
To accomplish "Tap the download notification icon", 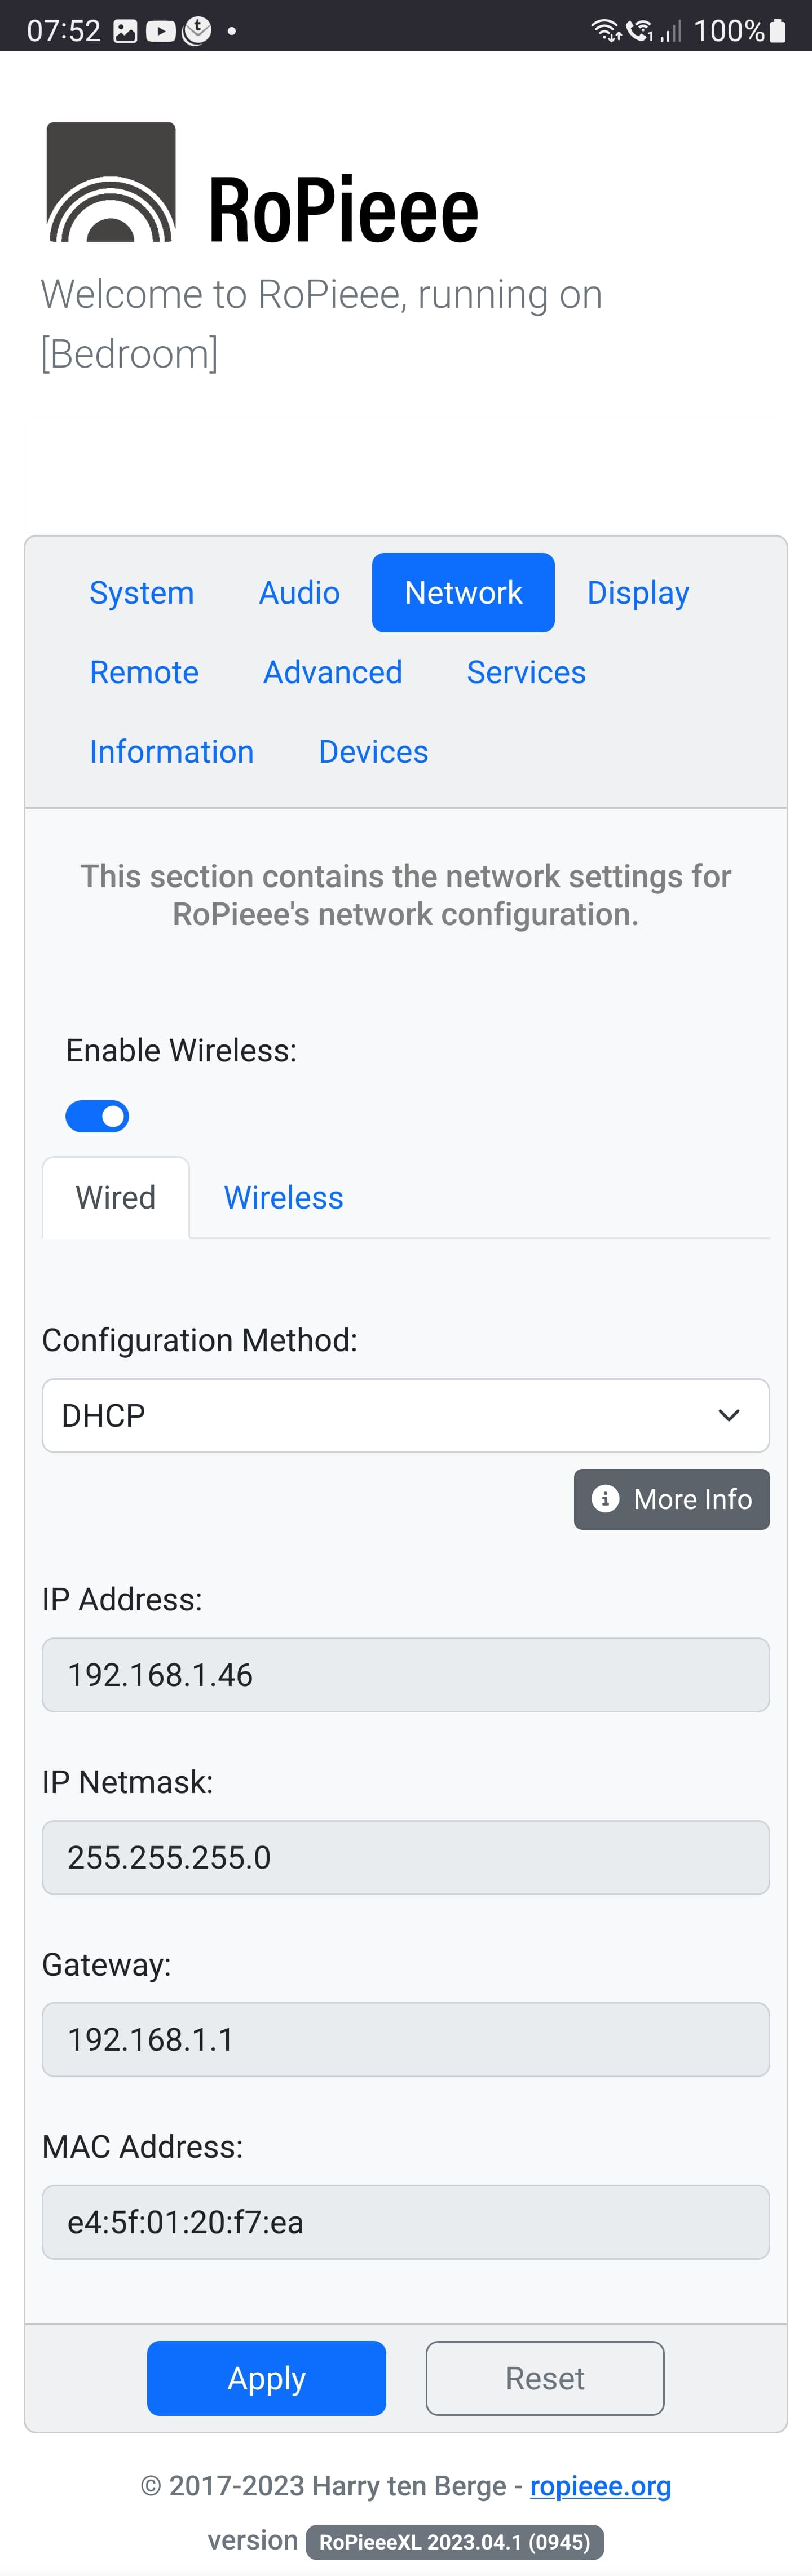I will [x=197, y=31].
